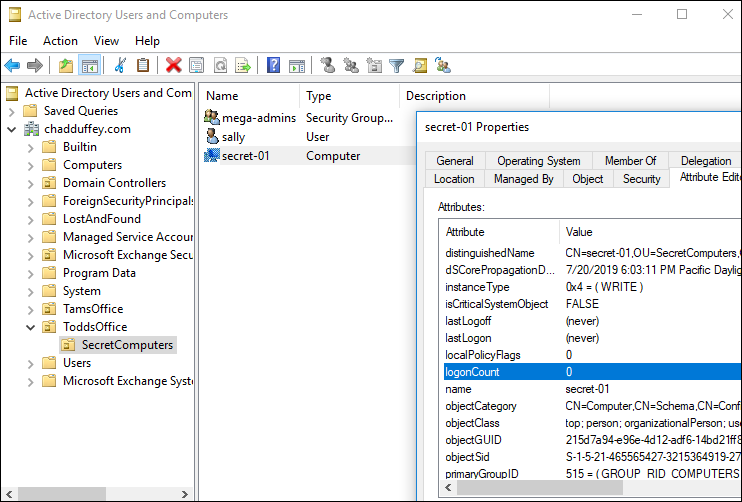Image resolution: width=742 pixels, height=502 pixels.
Task: Click the attributes list horizontal scrollbar thumb
Action: tap(540, 487)
